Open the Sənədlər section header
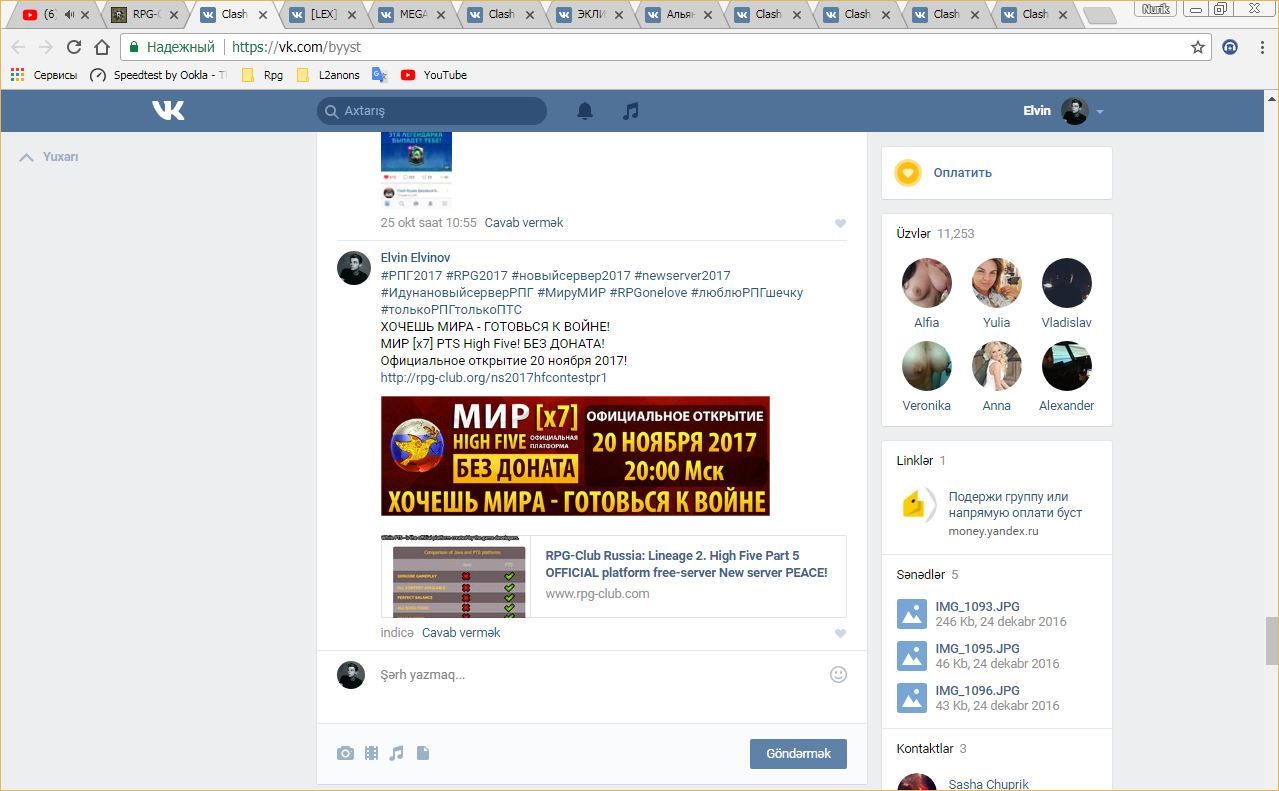Screen dimensions: 1279x791 coord(927,575)
